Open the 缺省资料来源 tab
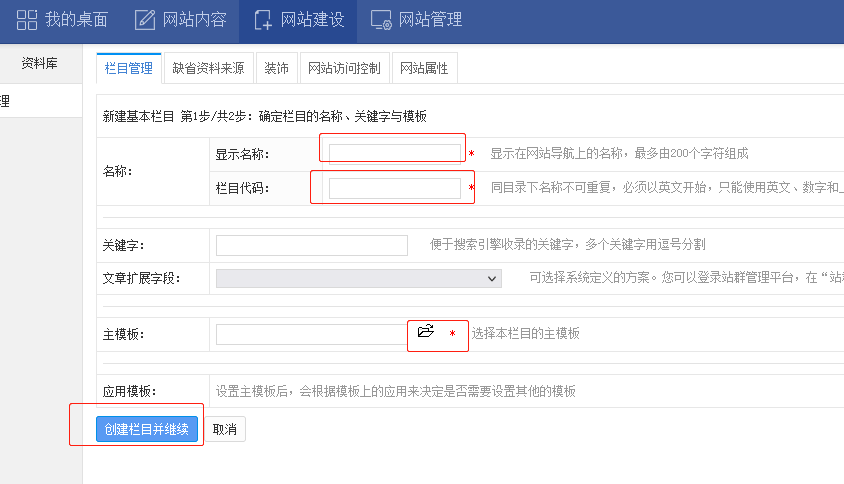The image size is (844, 484). 208,68
